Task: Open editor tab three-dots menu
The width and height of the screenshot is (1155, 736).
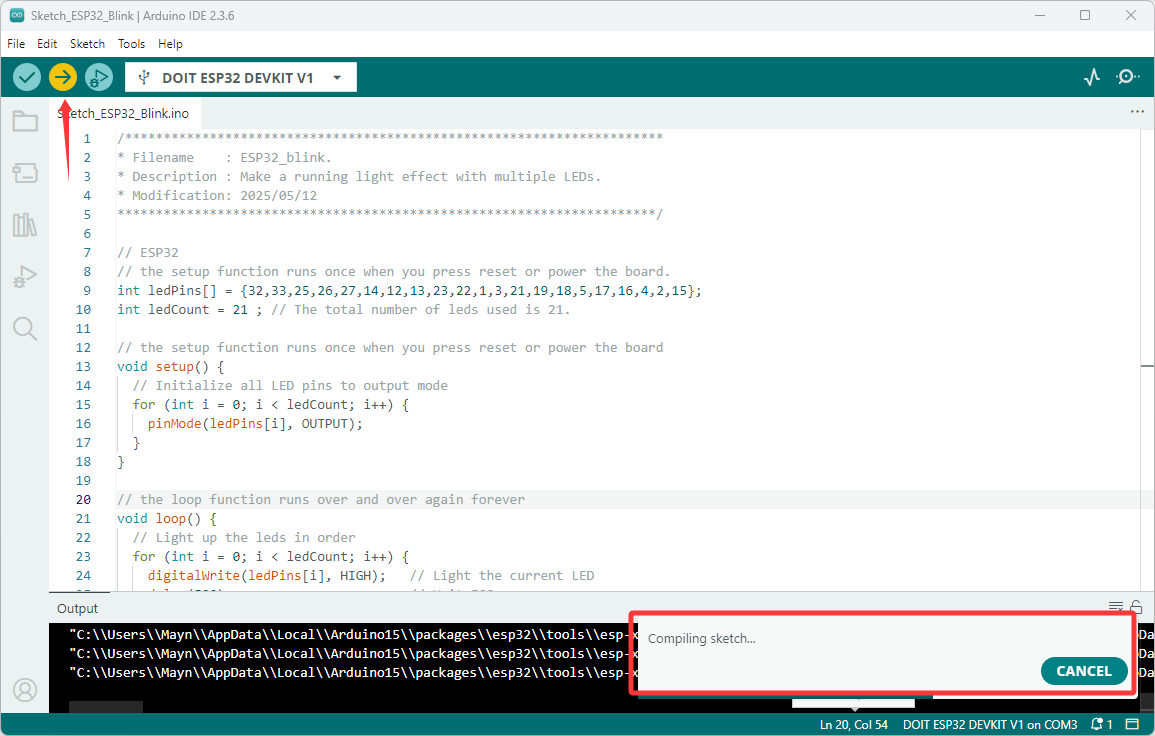Action: pos(1137,112)
